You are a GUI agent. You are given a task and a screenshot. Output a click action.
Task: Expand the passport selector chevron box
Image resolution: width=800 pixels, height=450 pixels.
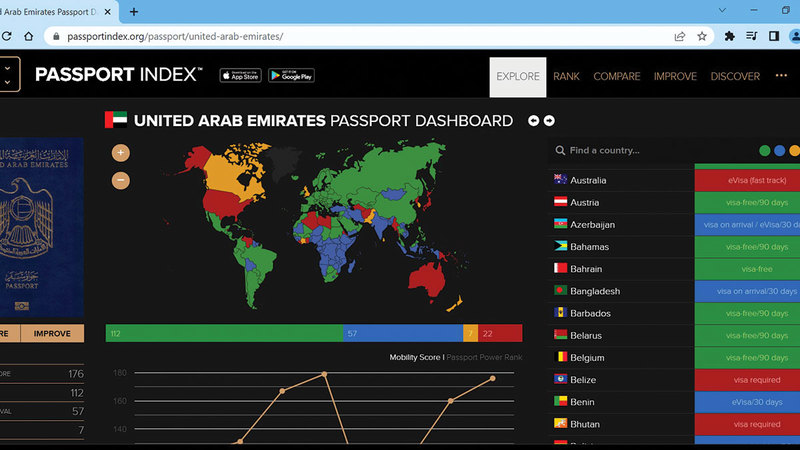pos(8,75)
